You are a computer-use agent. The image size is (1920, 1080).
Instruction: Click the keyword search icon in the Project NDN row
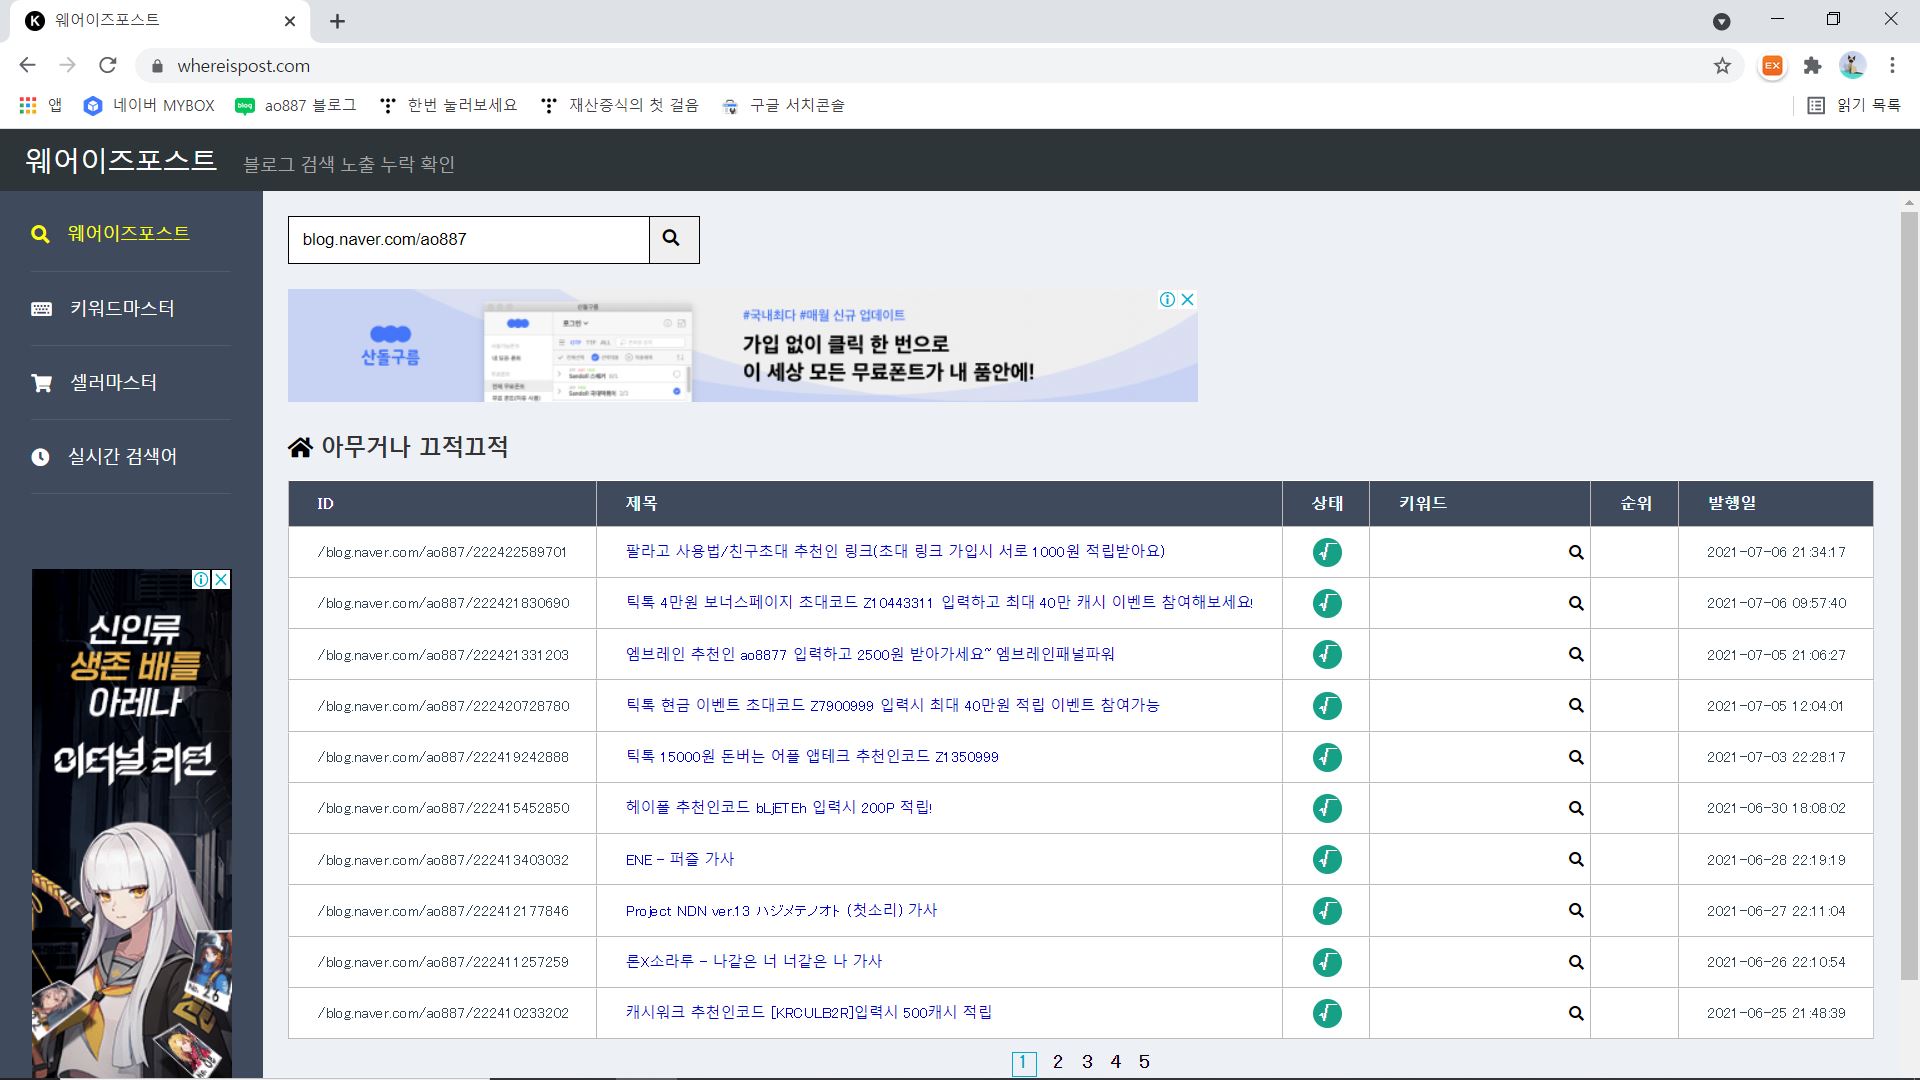tap(1576, 911)
